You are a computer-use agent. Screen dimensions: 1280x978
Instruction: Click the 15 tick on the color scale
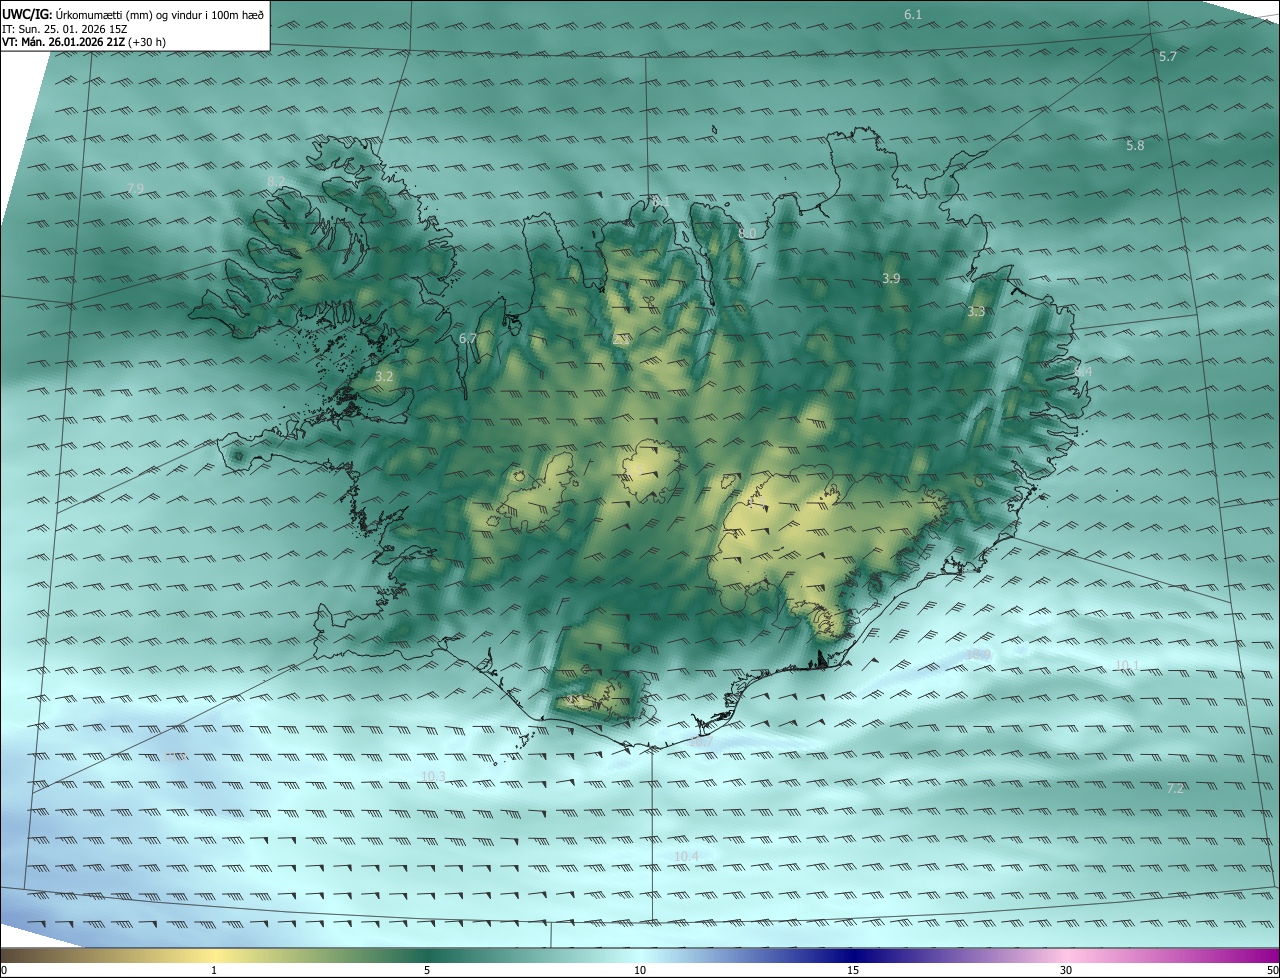coord(853,971)
